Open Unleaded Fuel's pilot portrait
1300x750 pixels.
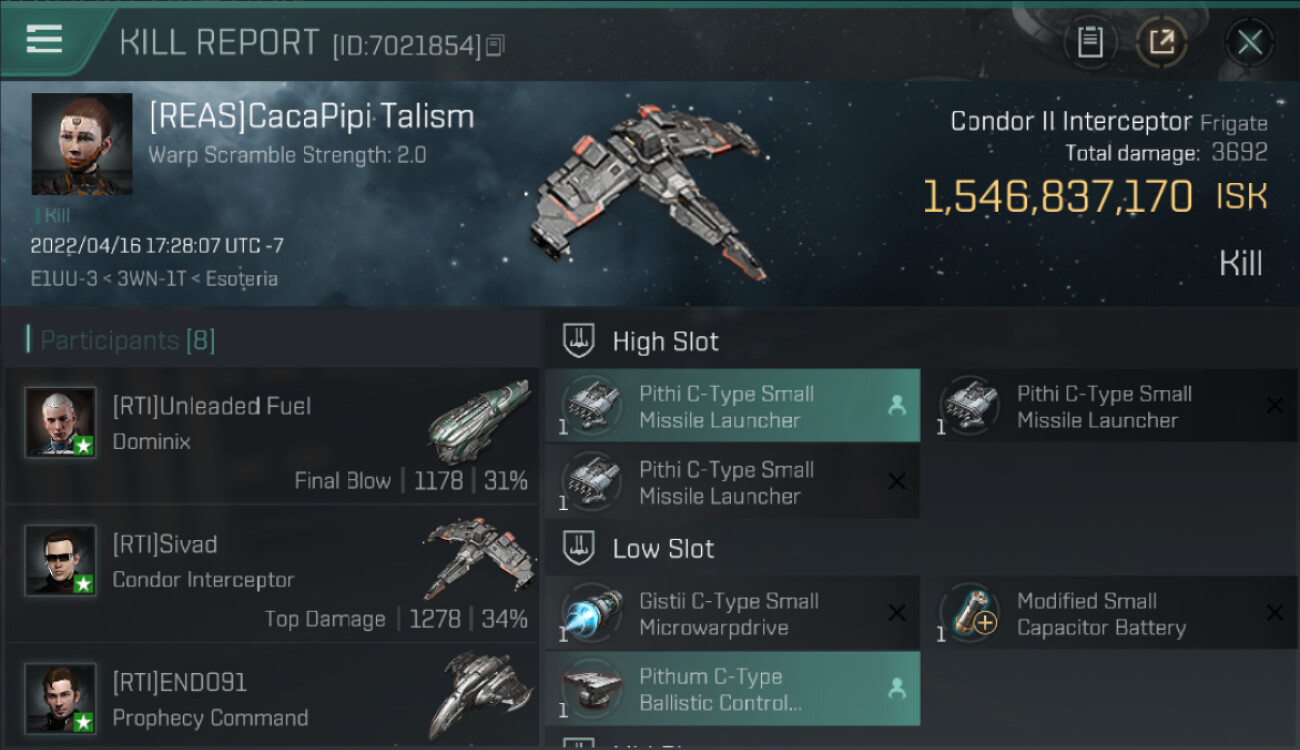(61, 422)
